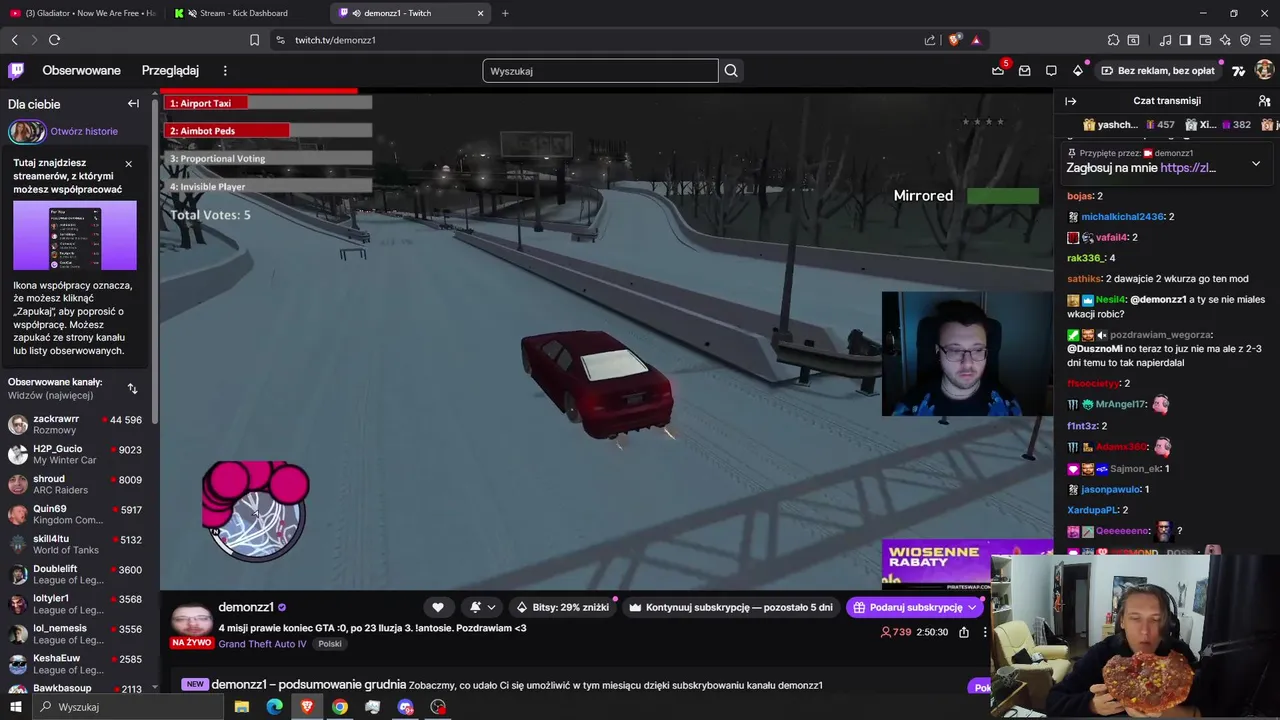
Task: Click the collaboration tip thumbnail image
Action: [75, 236]
